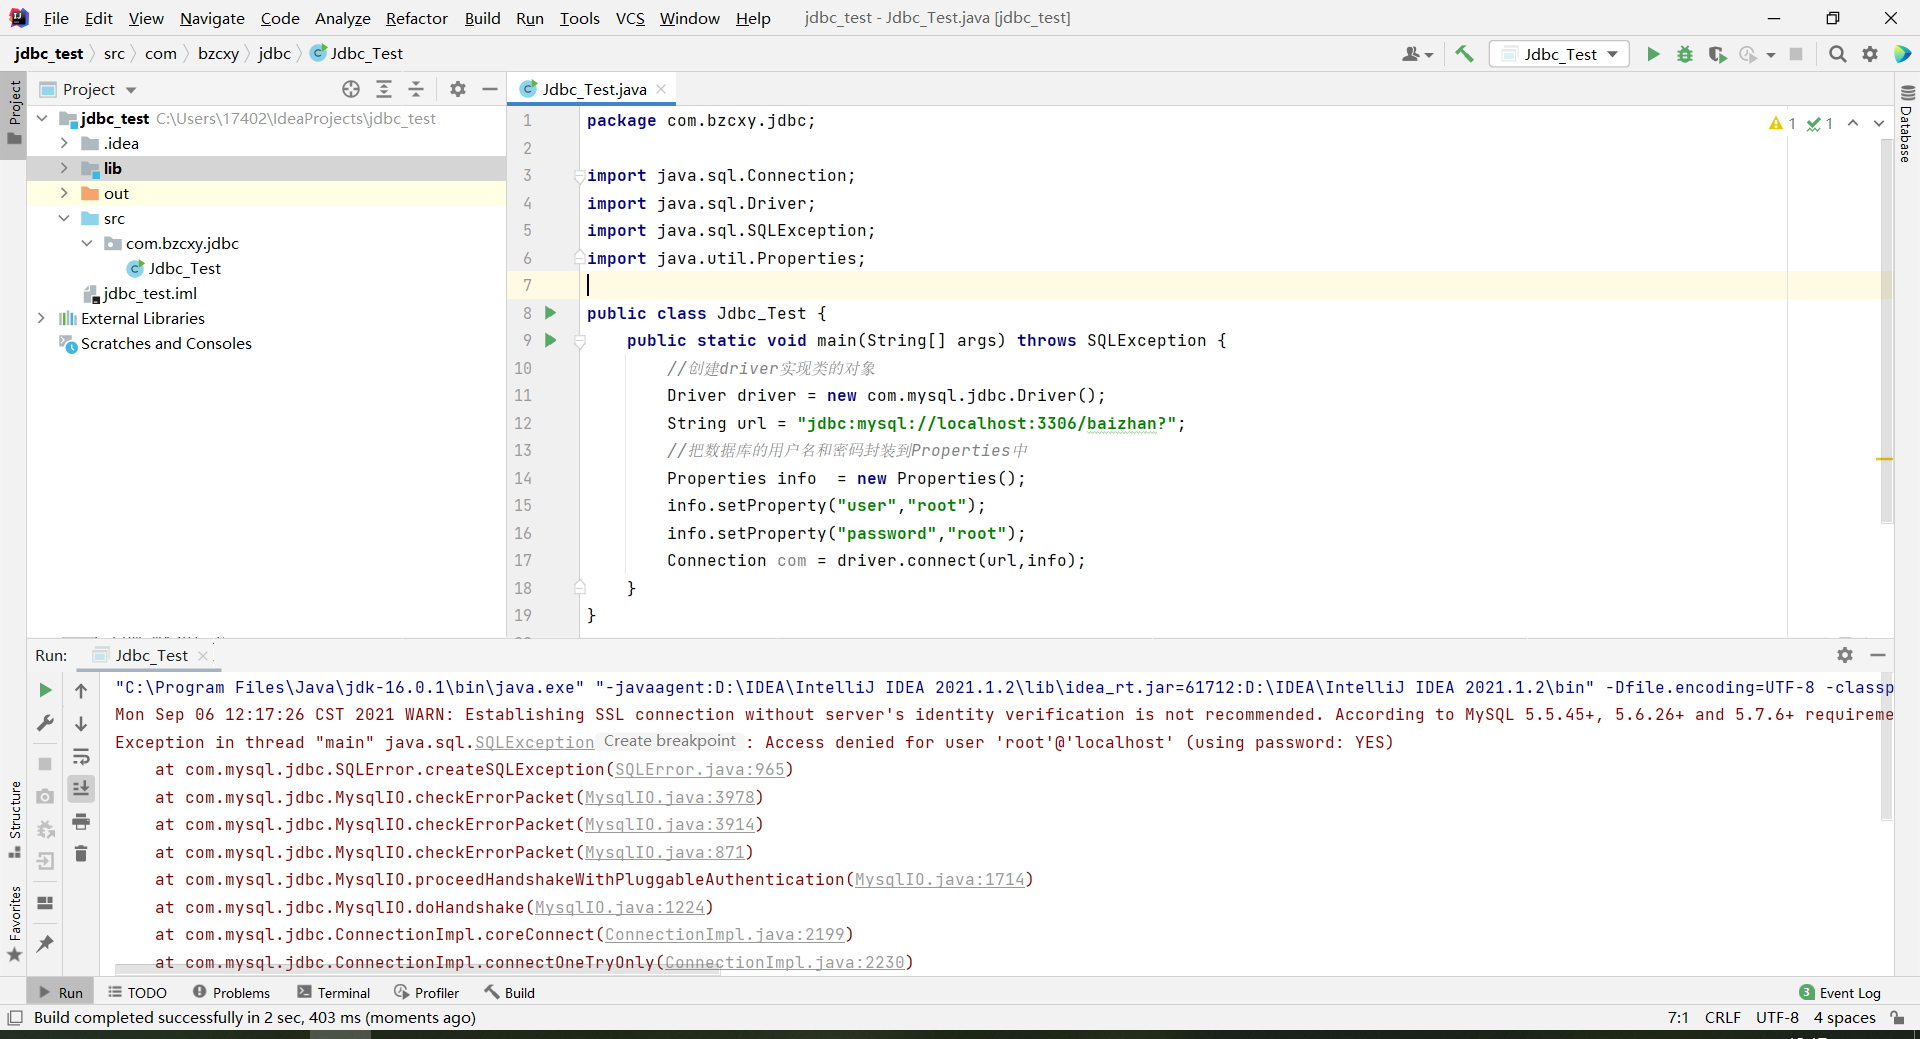The image size is (1920, 1039).
Task: Stop the running process with the stop square
Action: [1796, 54]
